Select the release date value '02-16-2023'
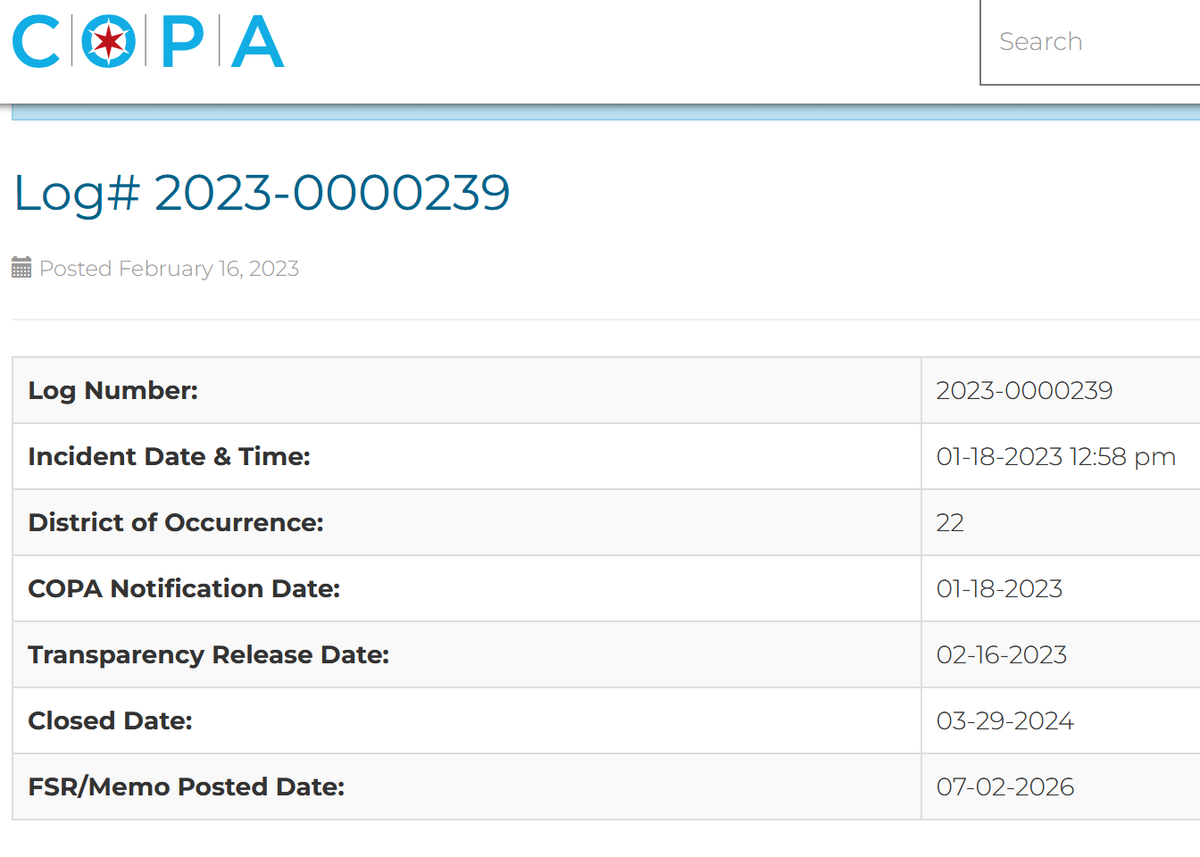 click(x=1001, y=654)
